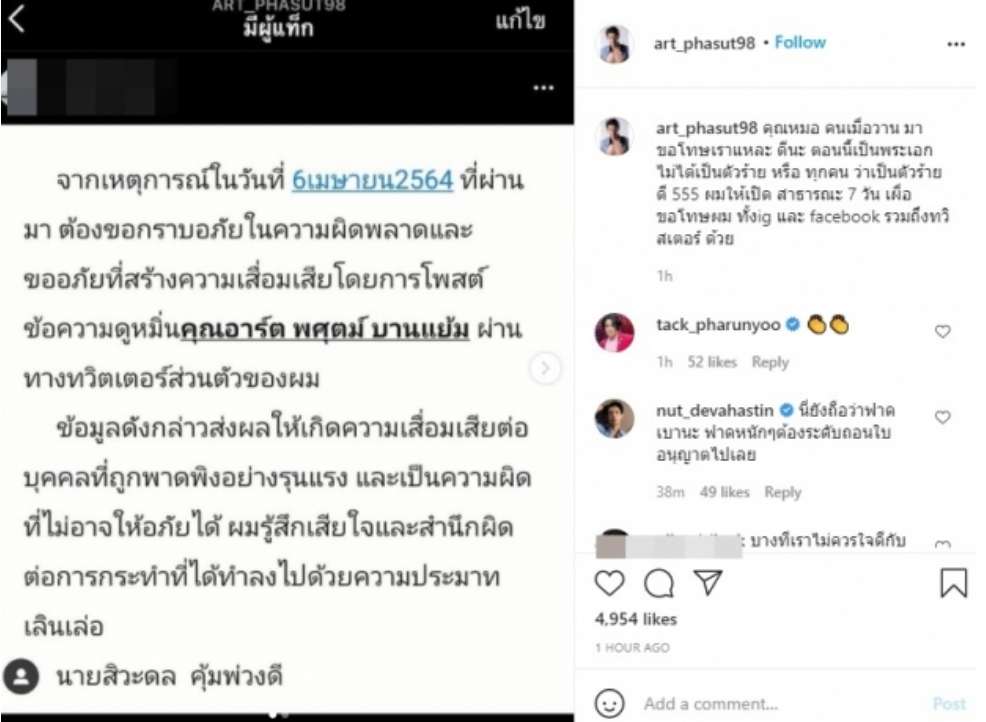Like tack_pharunyoo's comment heart
986x722 pixels.
943,331
